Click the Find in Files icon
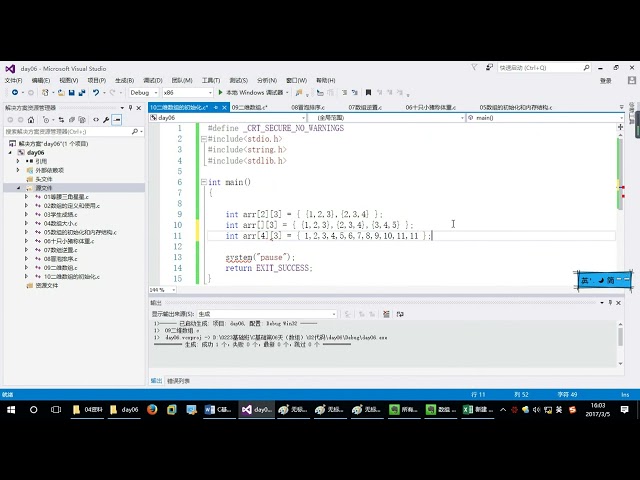The image size is (640, 480). pyautogui.click(x=299, y=93)
